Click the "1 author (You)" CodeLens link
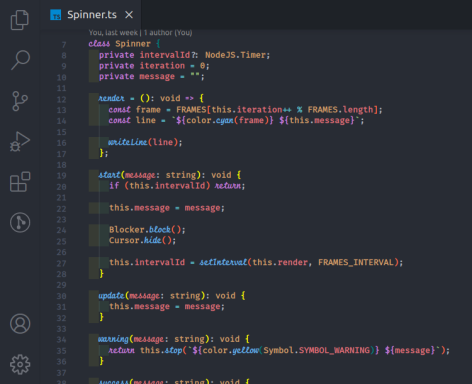Image resolution: width=472 pixels, height=384 pixels. point(168,33)
